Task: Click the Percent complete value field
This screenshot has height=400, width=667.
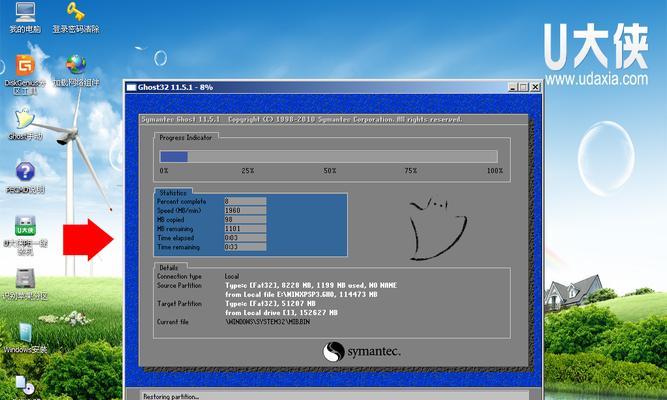Action: click(x=245, y=201)
